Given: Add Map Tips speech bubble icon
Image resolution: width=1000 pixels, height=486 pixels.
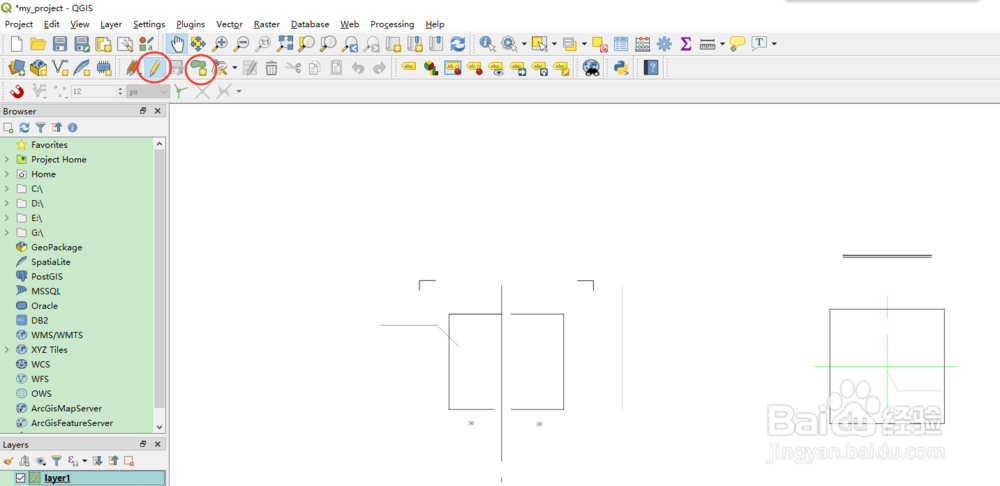Looking at the screenshot, I should (738, 43).
